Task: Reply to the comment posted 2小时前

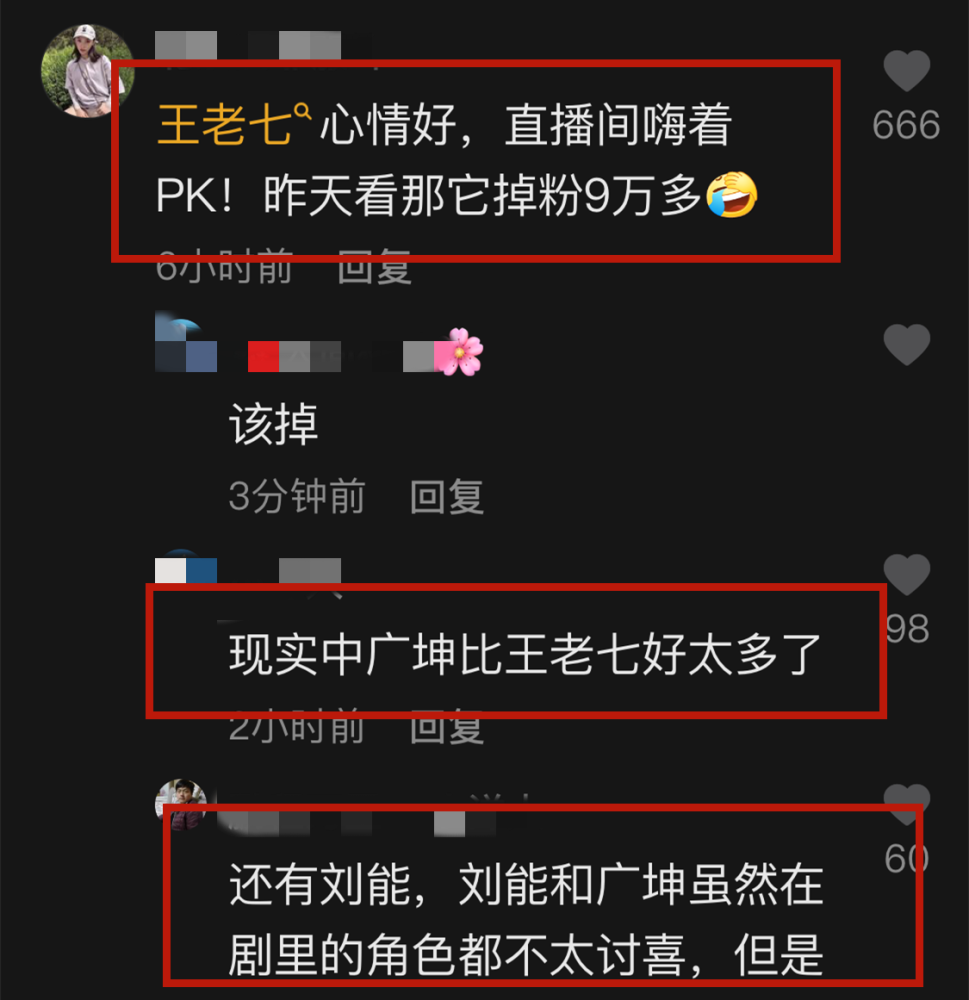Action: point(447,726)
